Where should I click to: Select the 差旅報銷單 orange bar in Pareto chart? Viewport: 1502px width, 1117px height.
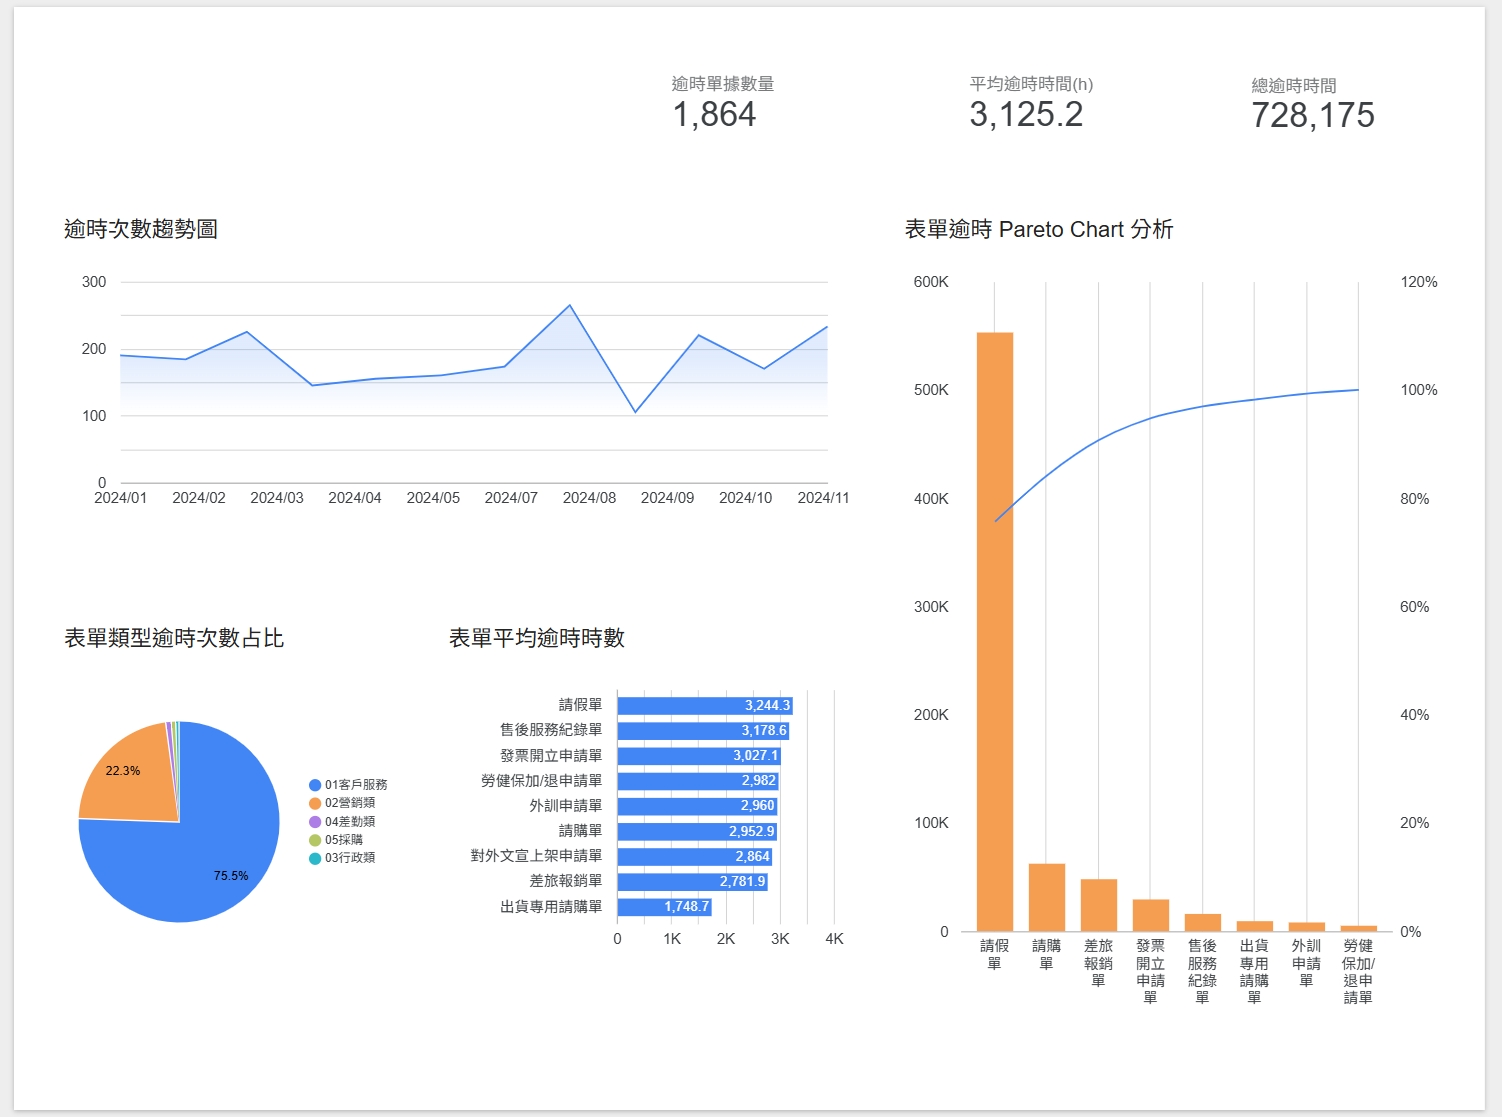tap(1098, 905)
